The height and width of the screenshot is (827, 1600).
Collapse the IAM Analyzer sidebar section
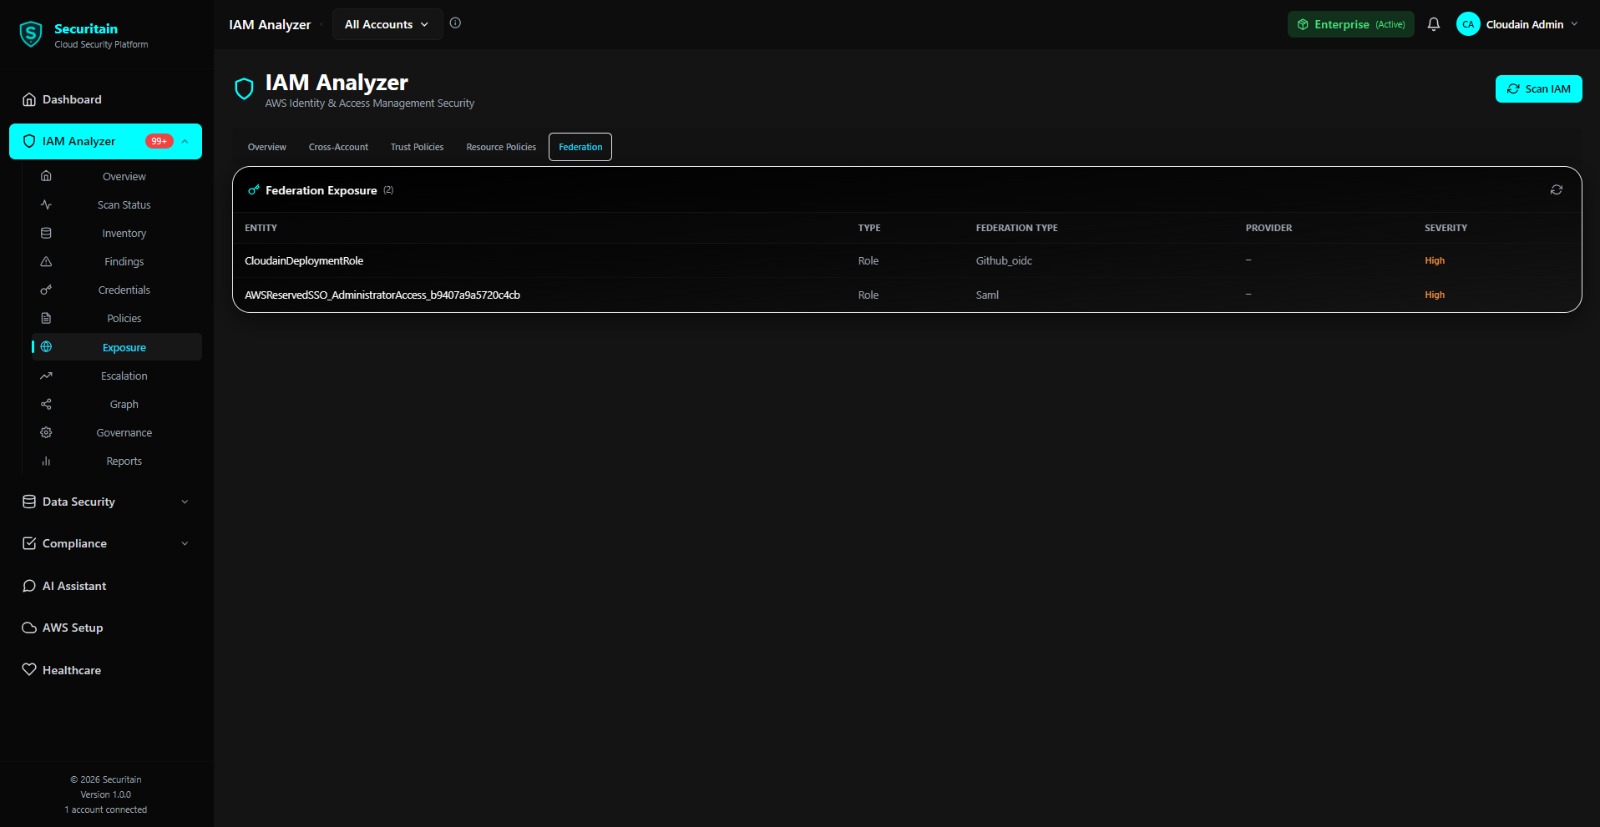tap(185, 141)
